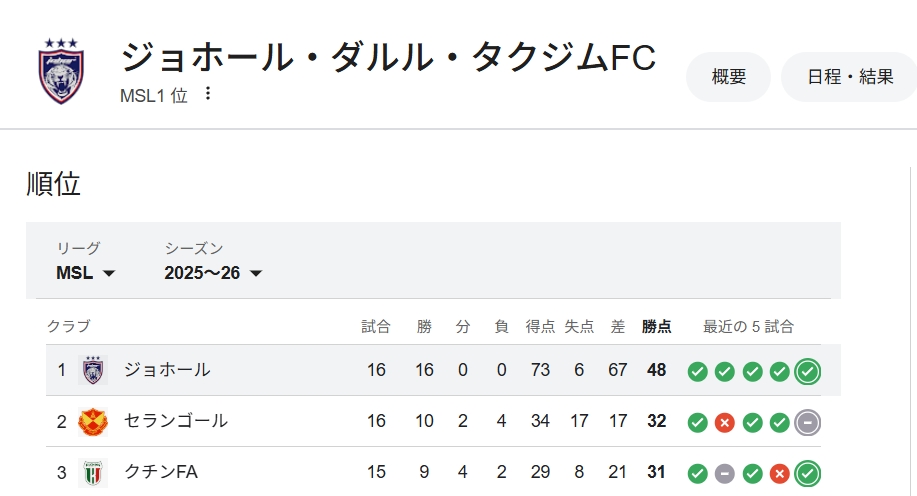Click セランゴール's latest match draw icon
The width and height of the screenshot is (917, 496).
click(x=808, y=422)
